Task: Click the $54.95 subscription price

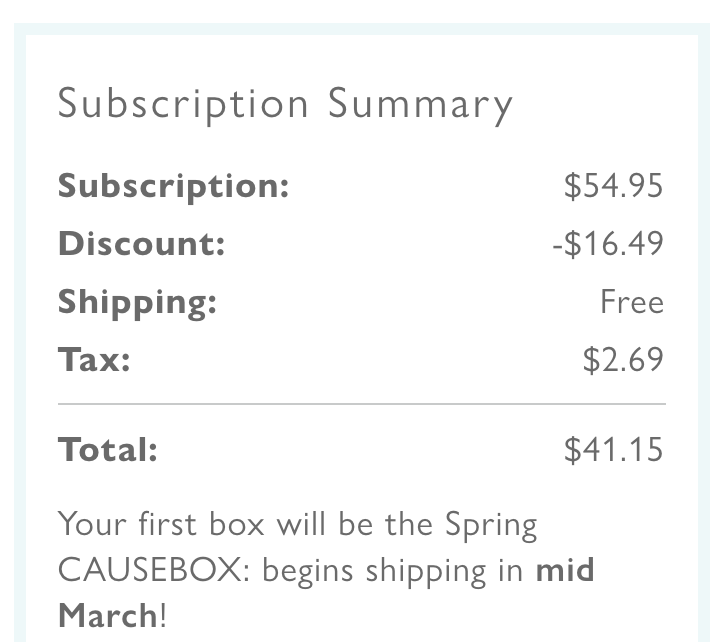Action: 614,186
